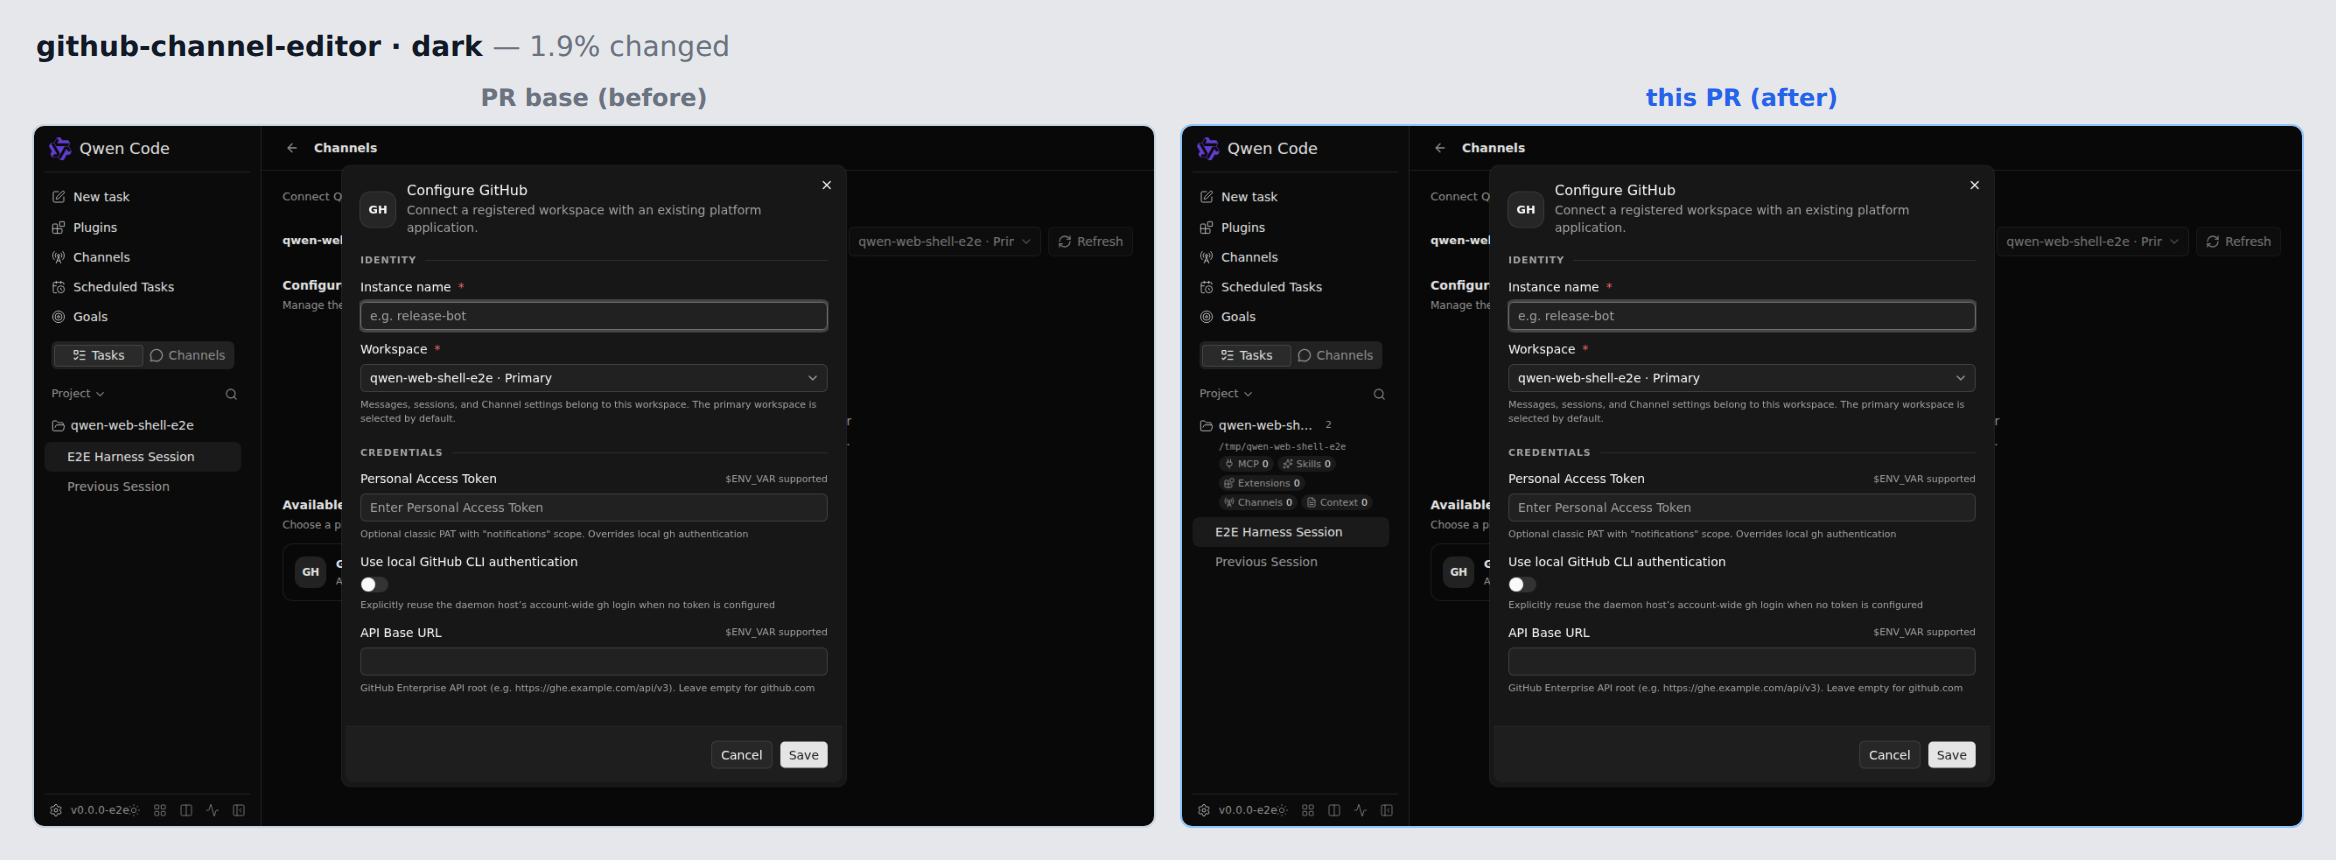Click the Qwen Code logo in the after screenshot
The image size is (2336, 860).
point(1208,148)
